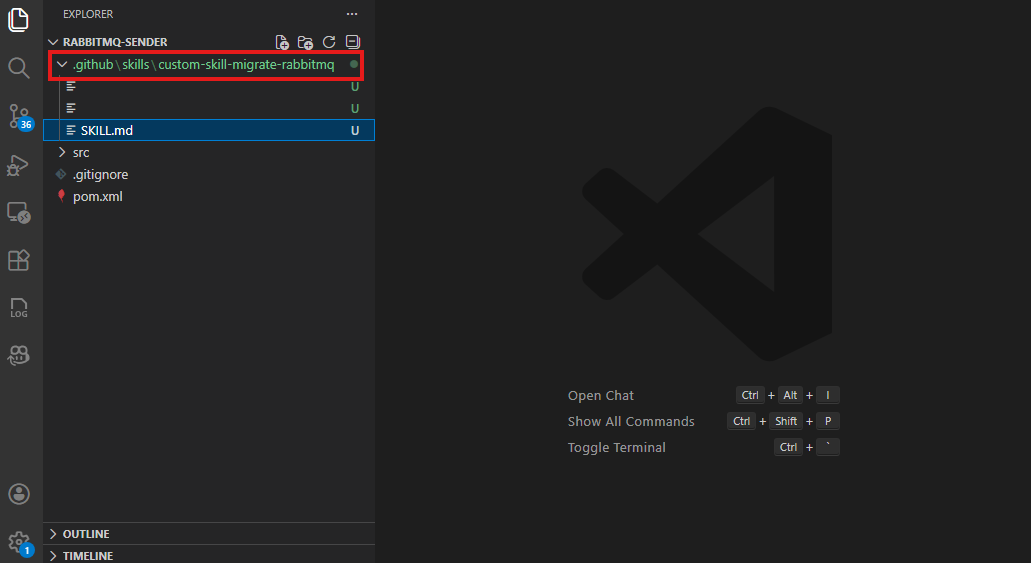Open the Run and Debug view
Screen dimensions: 1031x563
pyautogui.click(x=19, y=165)
